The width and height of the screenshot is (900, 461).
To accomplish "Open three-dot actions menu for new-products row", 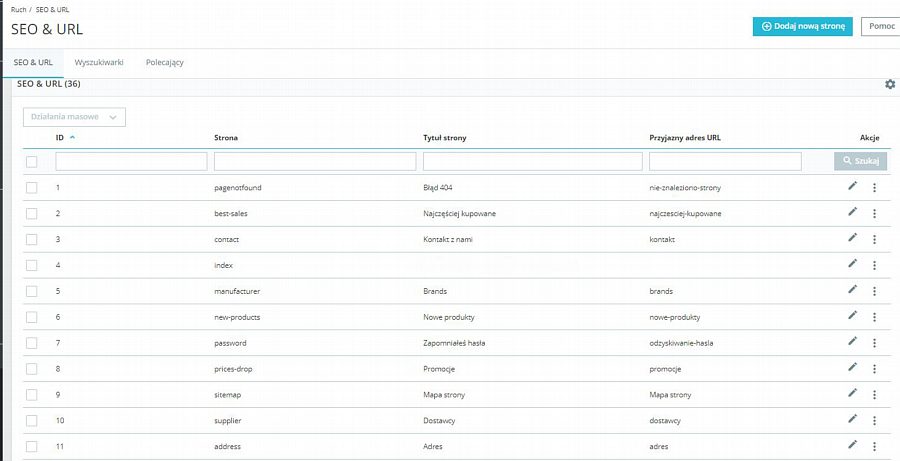I will pos(874,317).
